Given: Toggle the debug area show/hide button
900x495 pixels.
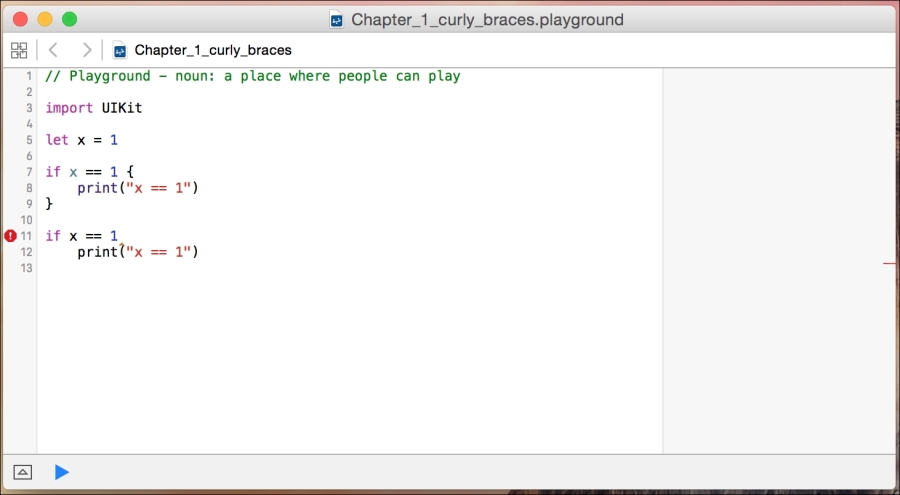Looking at the screenshot, I should click(x=22, y=472).
